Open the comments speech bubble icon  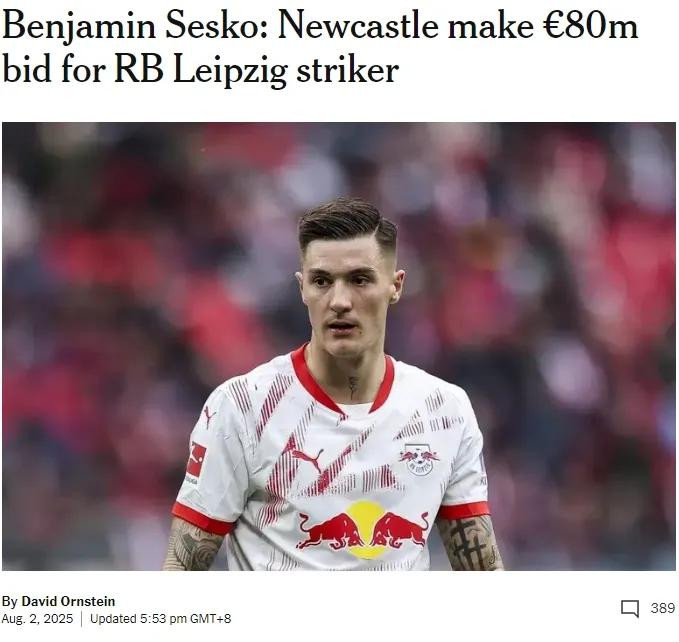pos(630,609)
